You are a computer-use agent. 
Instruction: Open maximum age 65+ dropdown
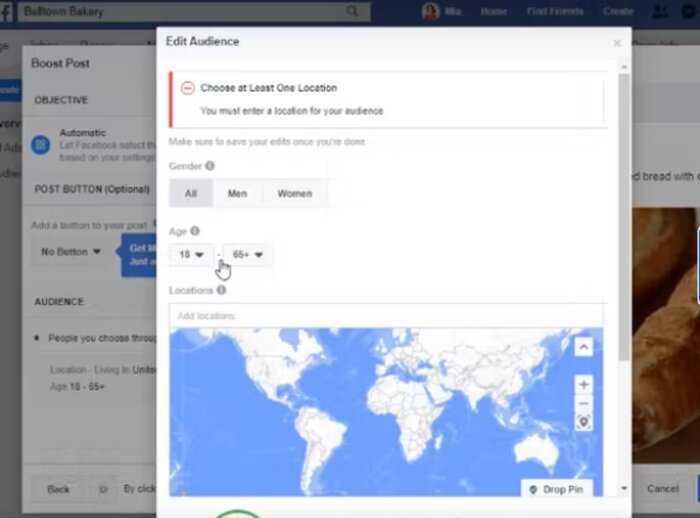coord(247,255)
